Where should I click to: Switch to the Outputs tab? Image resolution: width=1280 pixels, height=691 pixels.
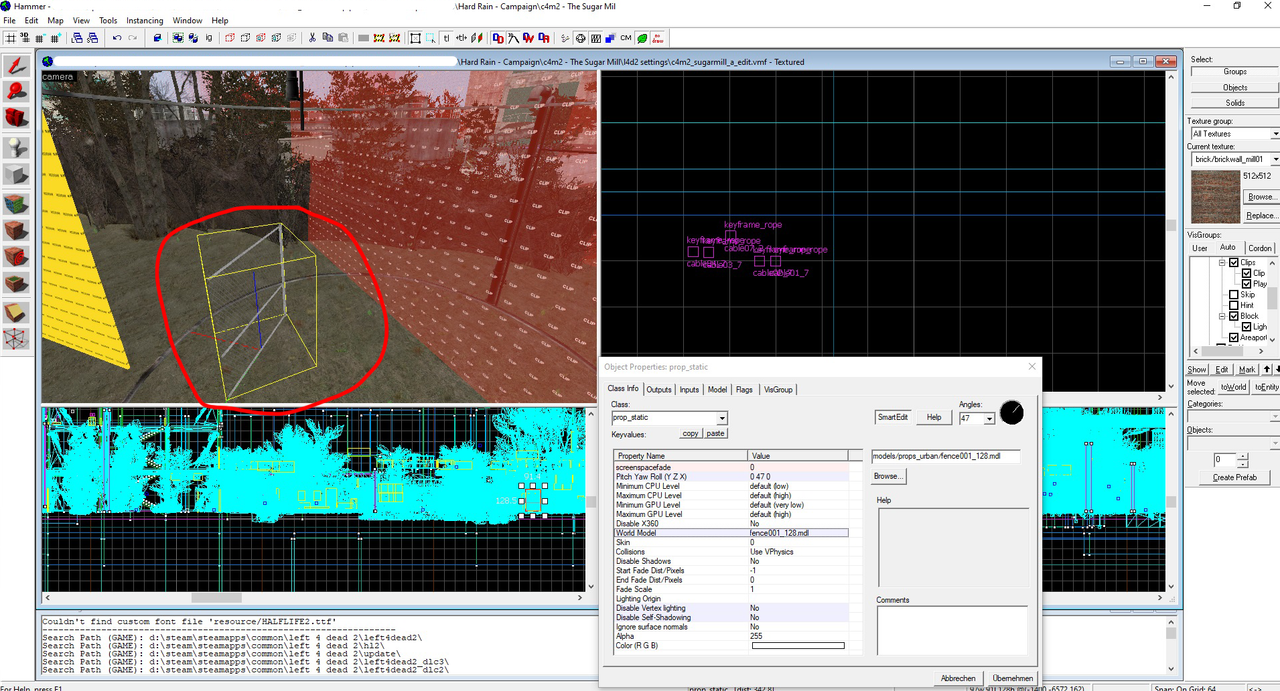pos(659,389)
